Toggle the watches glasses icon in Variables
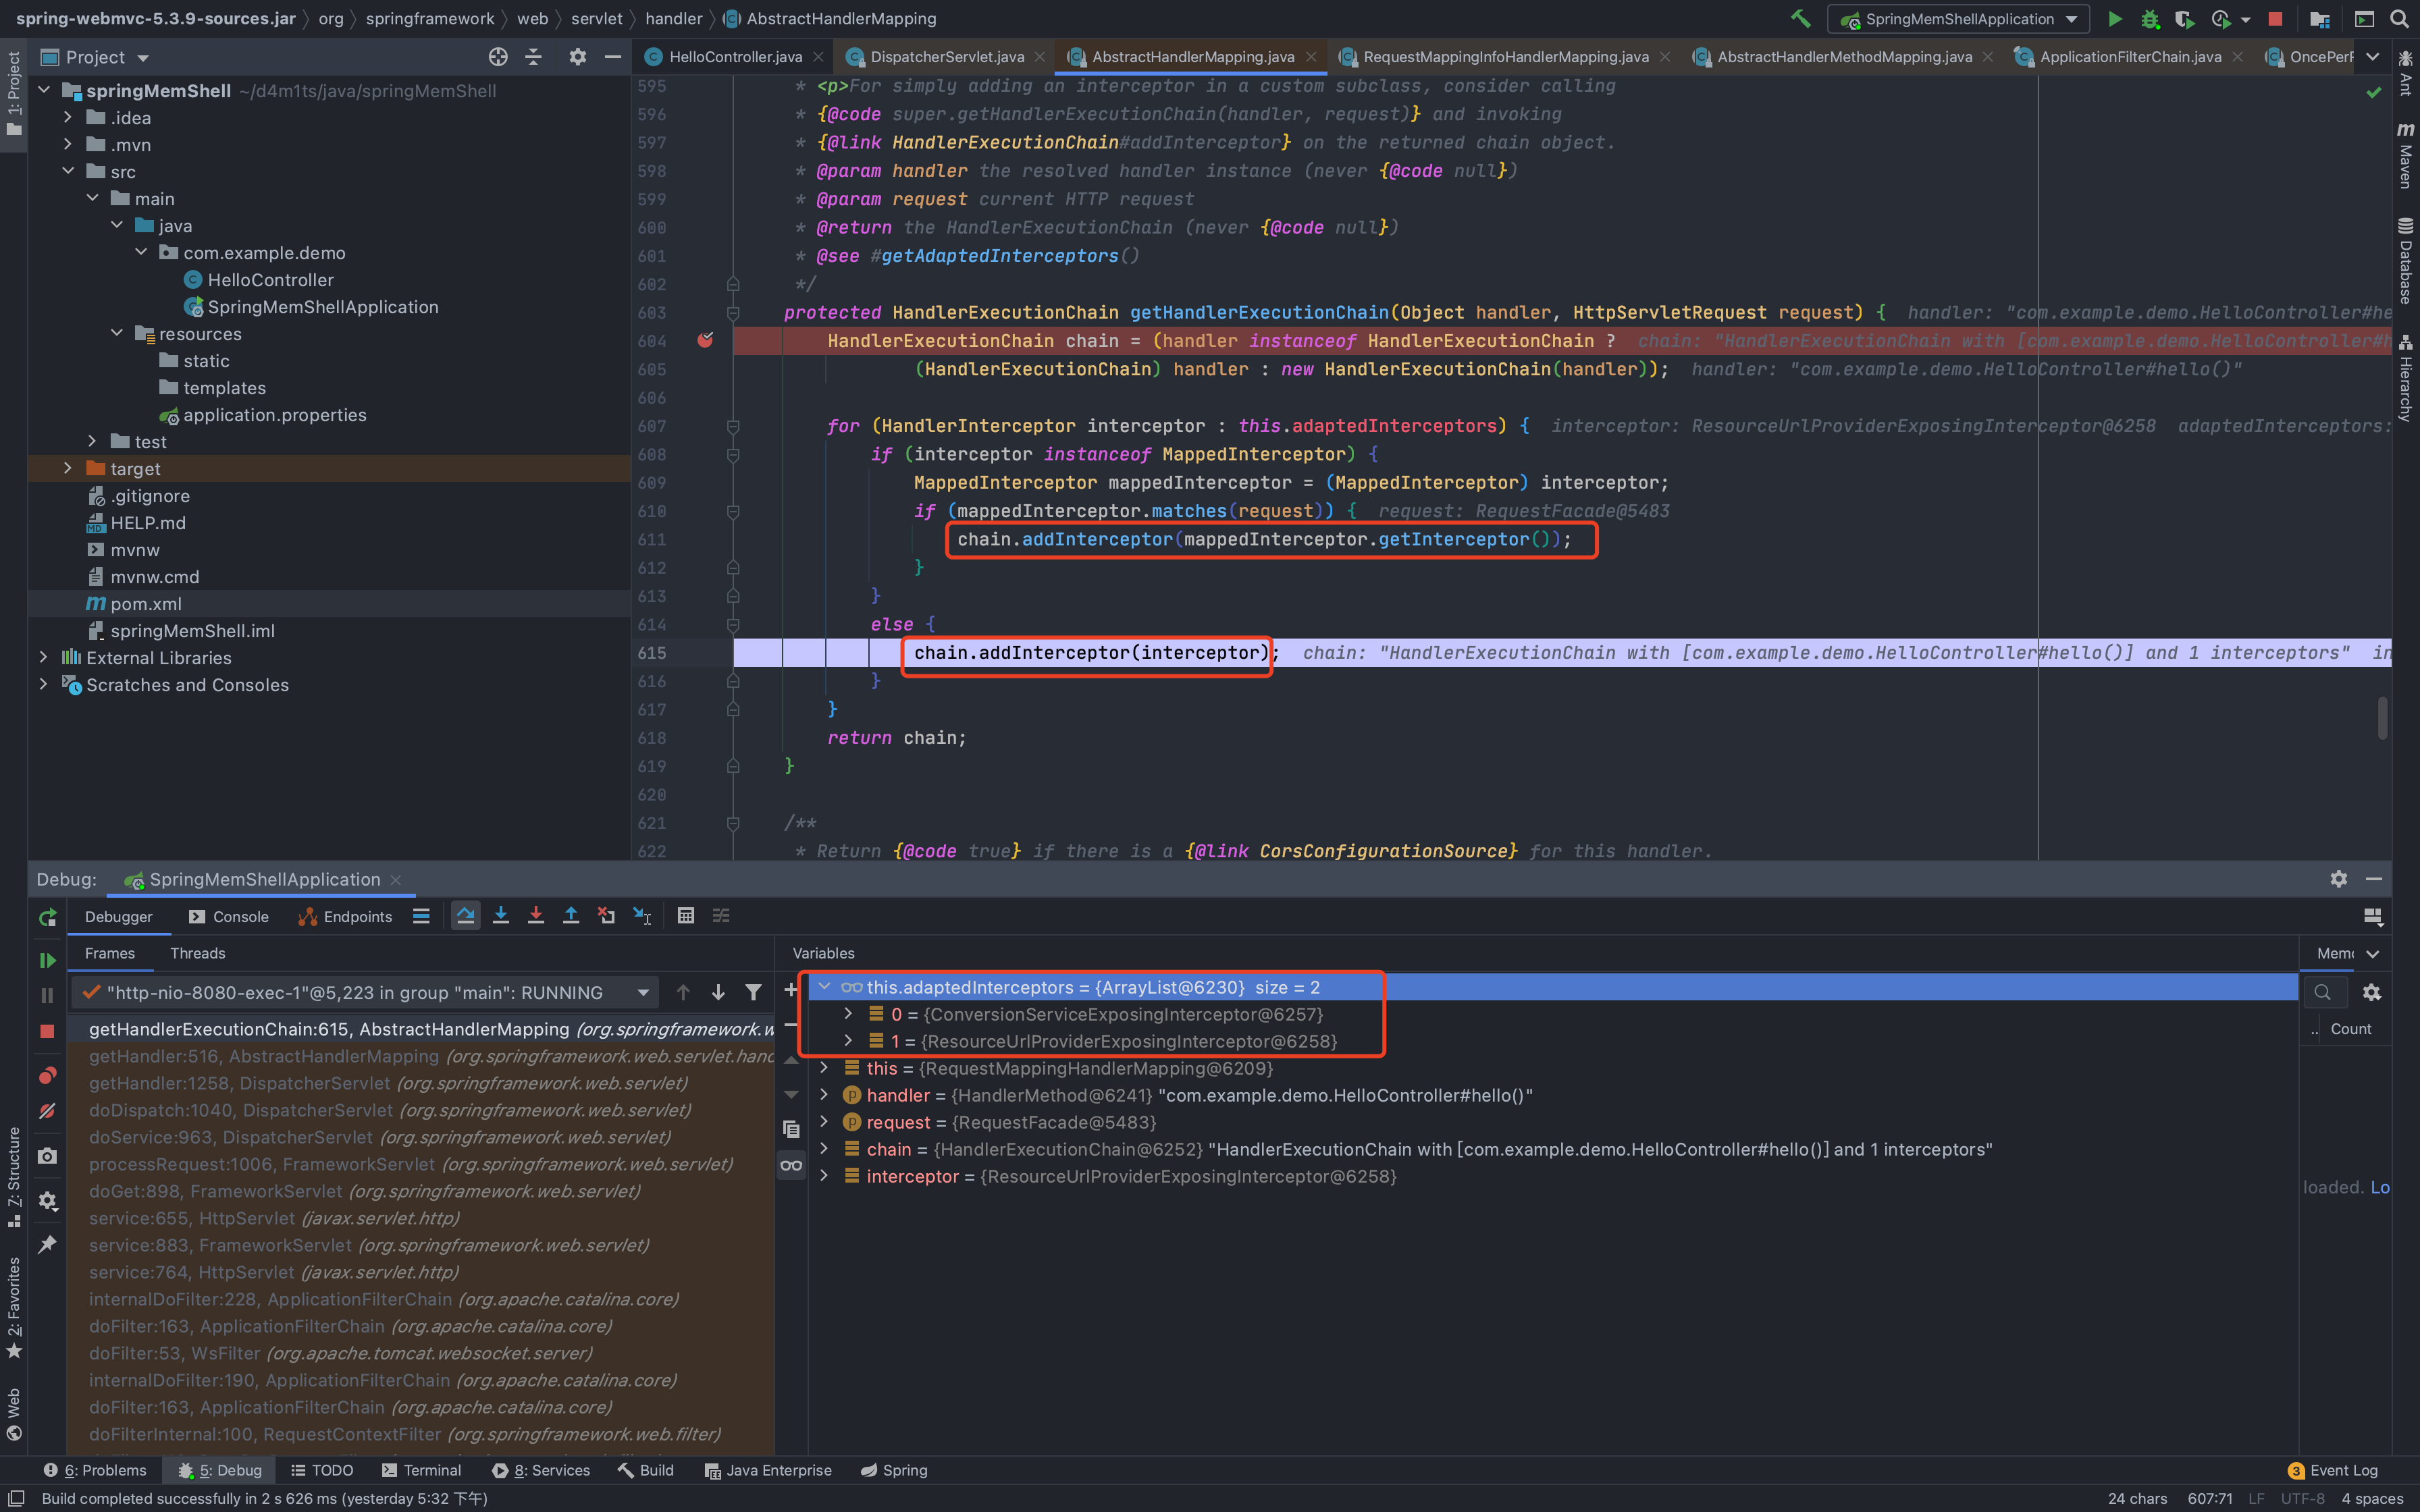 791,1165
